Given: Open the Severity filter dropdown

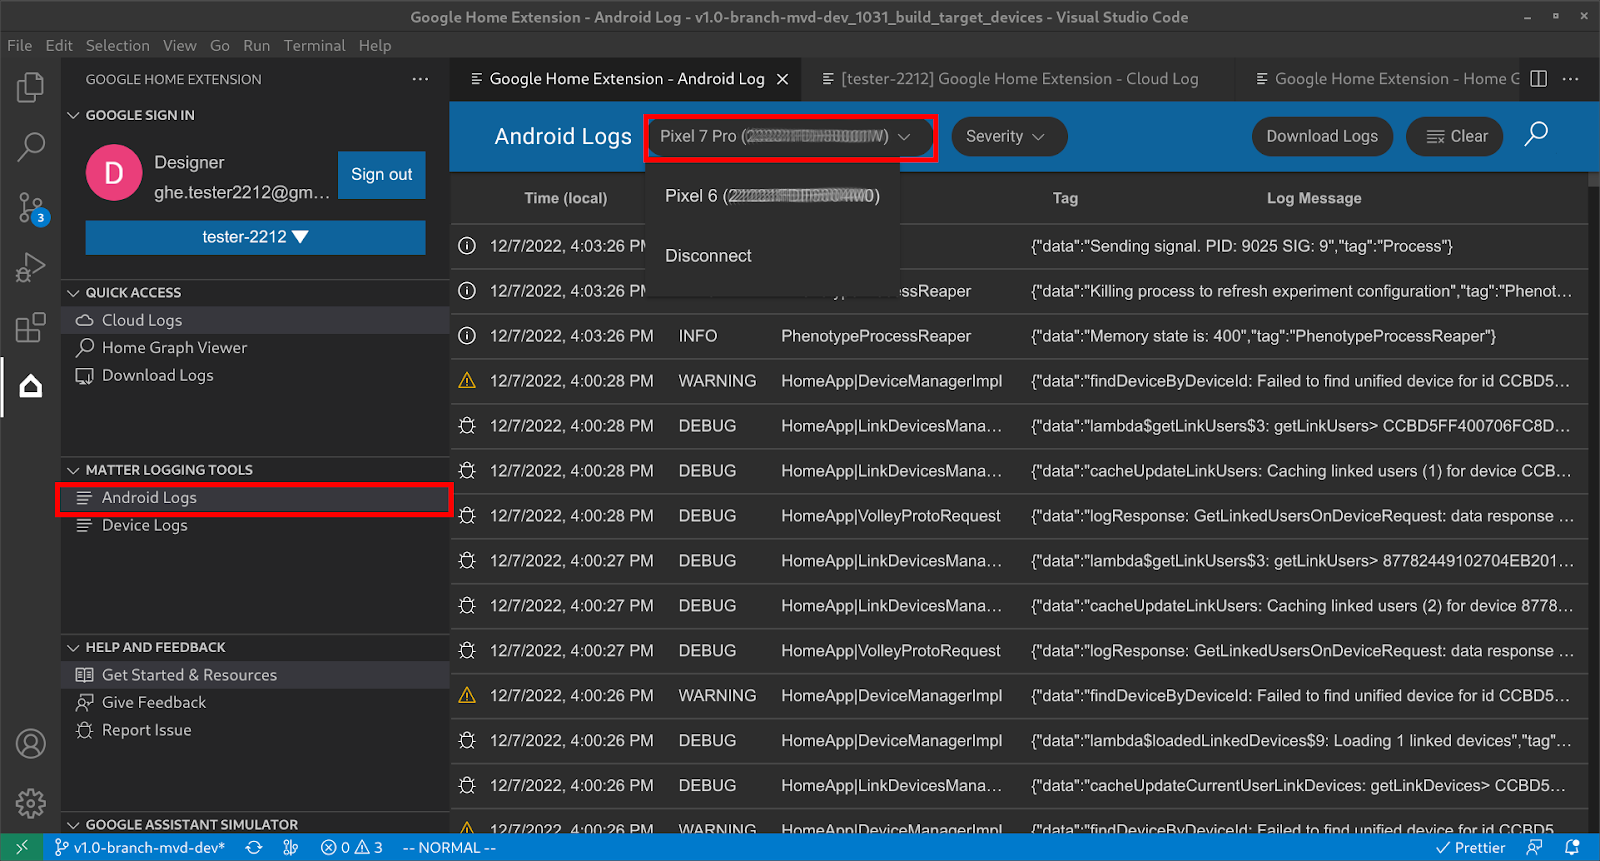Looking at the screenshot, I should [1008, 137].
